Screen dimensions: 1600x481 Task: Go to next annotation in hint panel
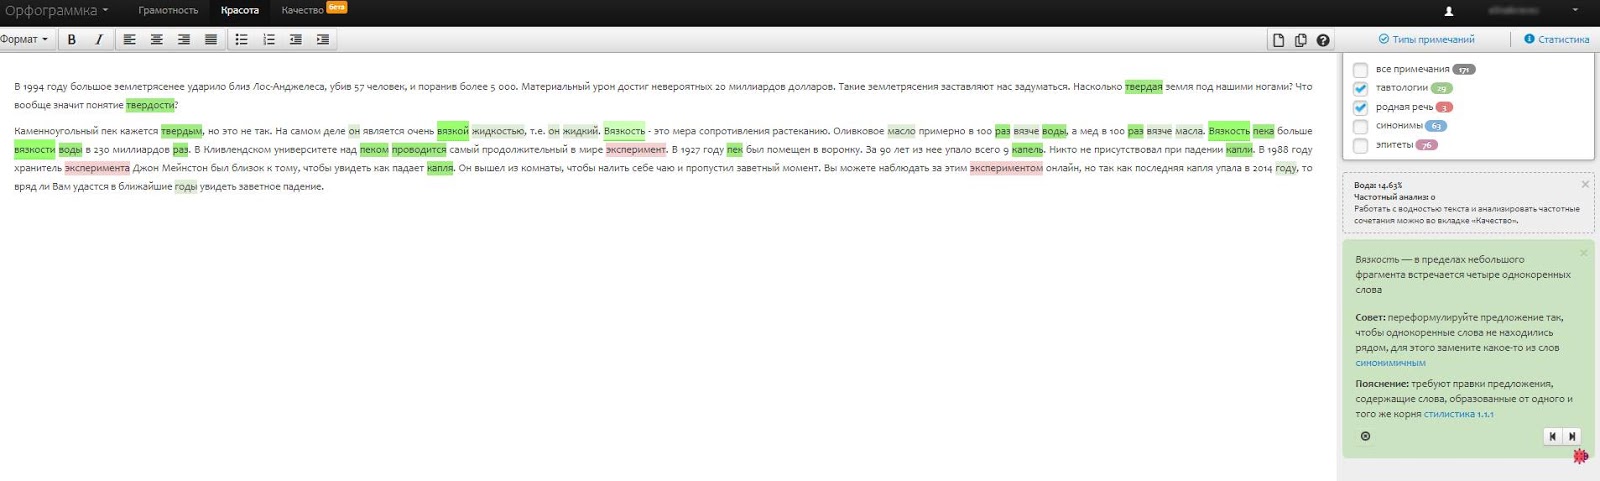1572,436
